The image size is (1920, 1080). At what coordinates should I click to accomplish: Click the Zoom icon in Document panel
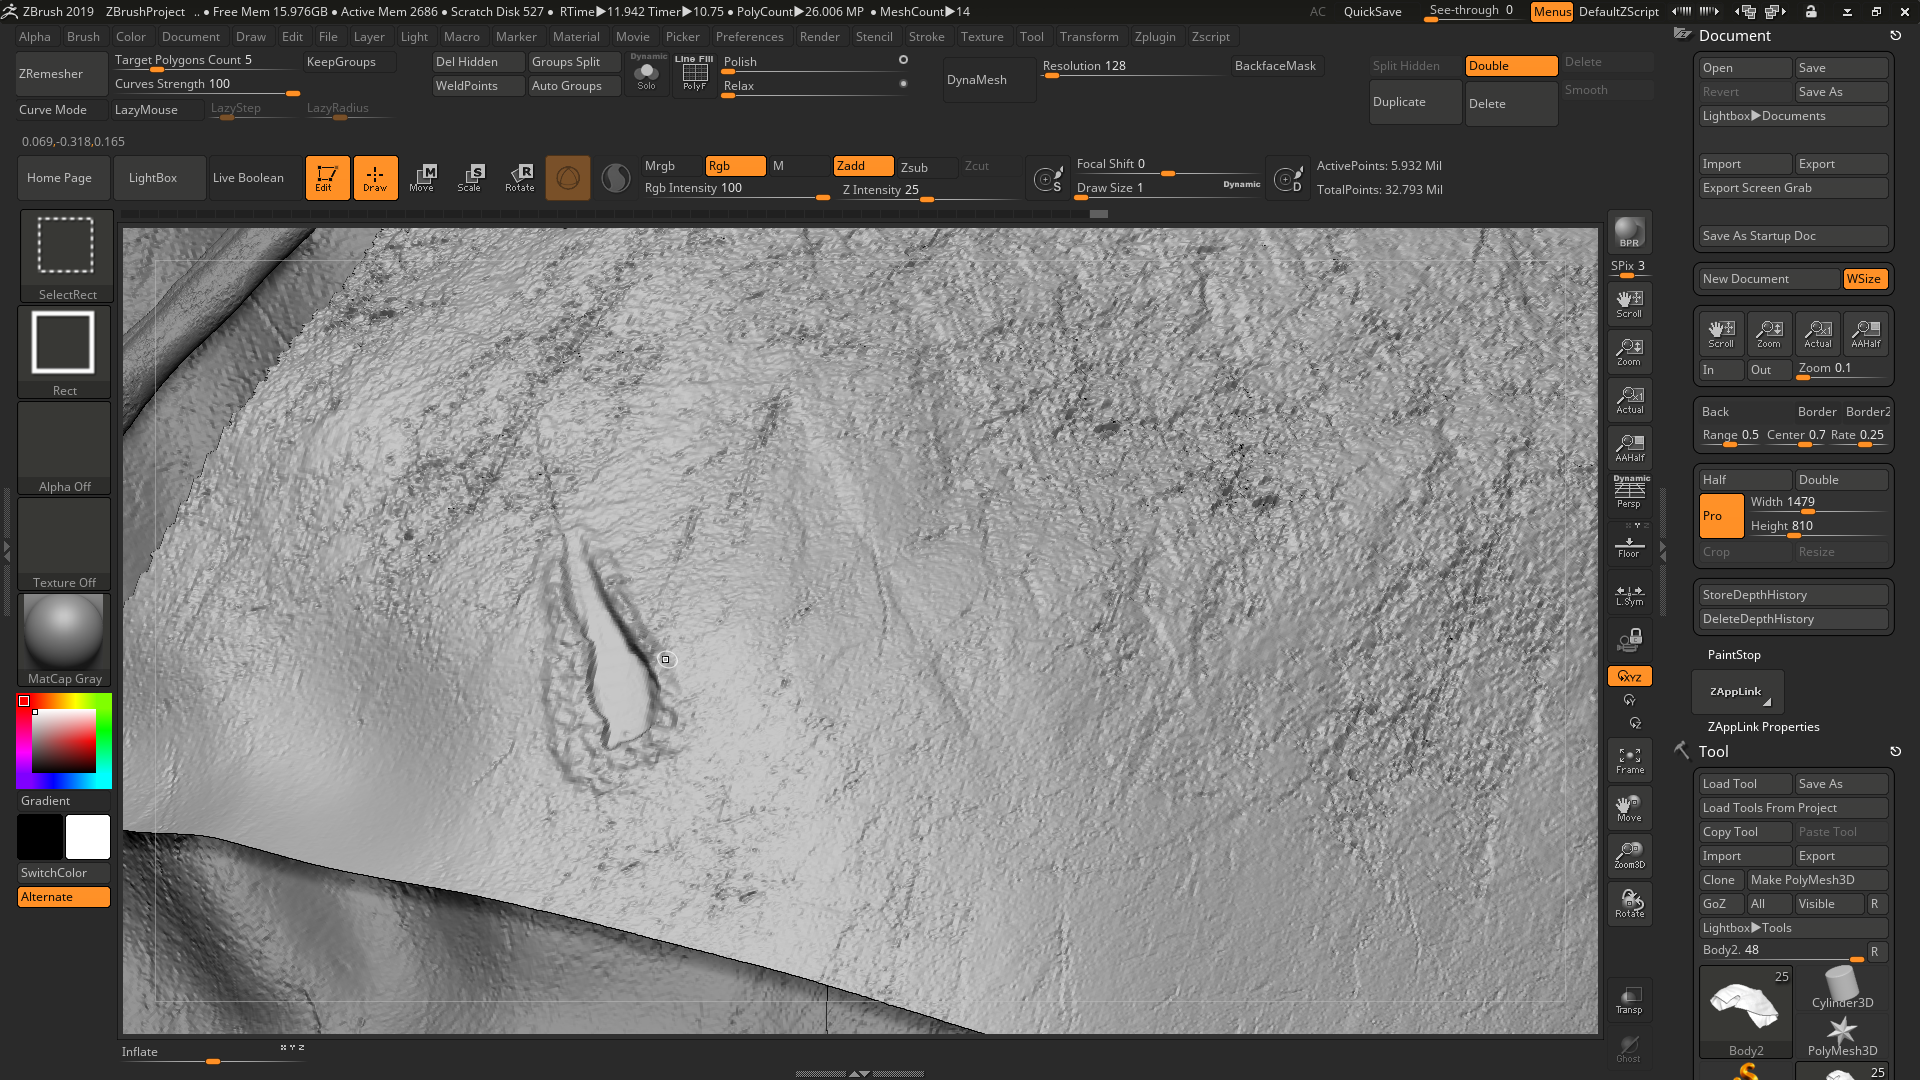(x=1769, y=334)
